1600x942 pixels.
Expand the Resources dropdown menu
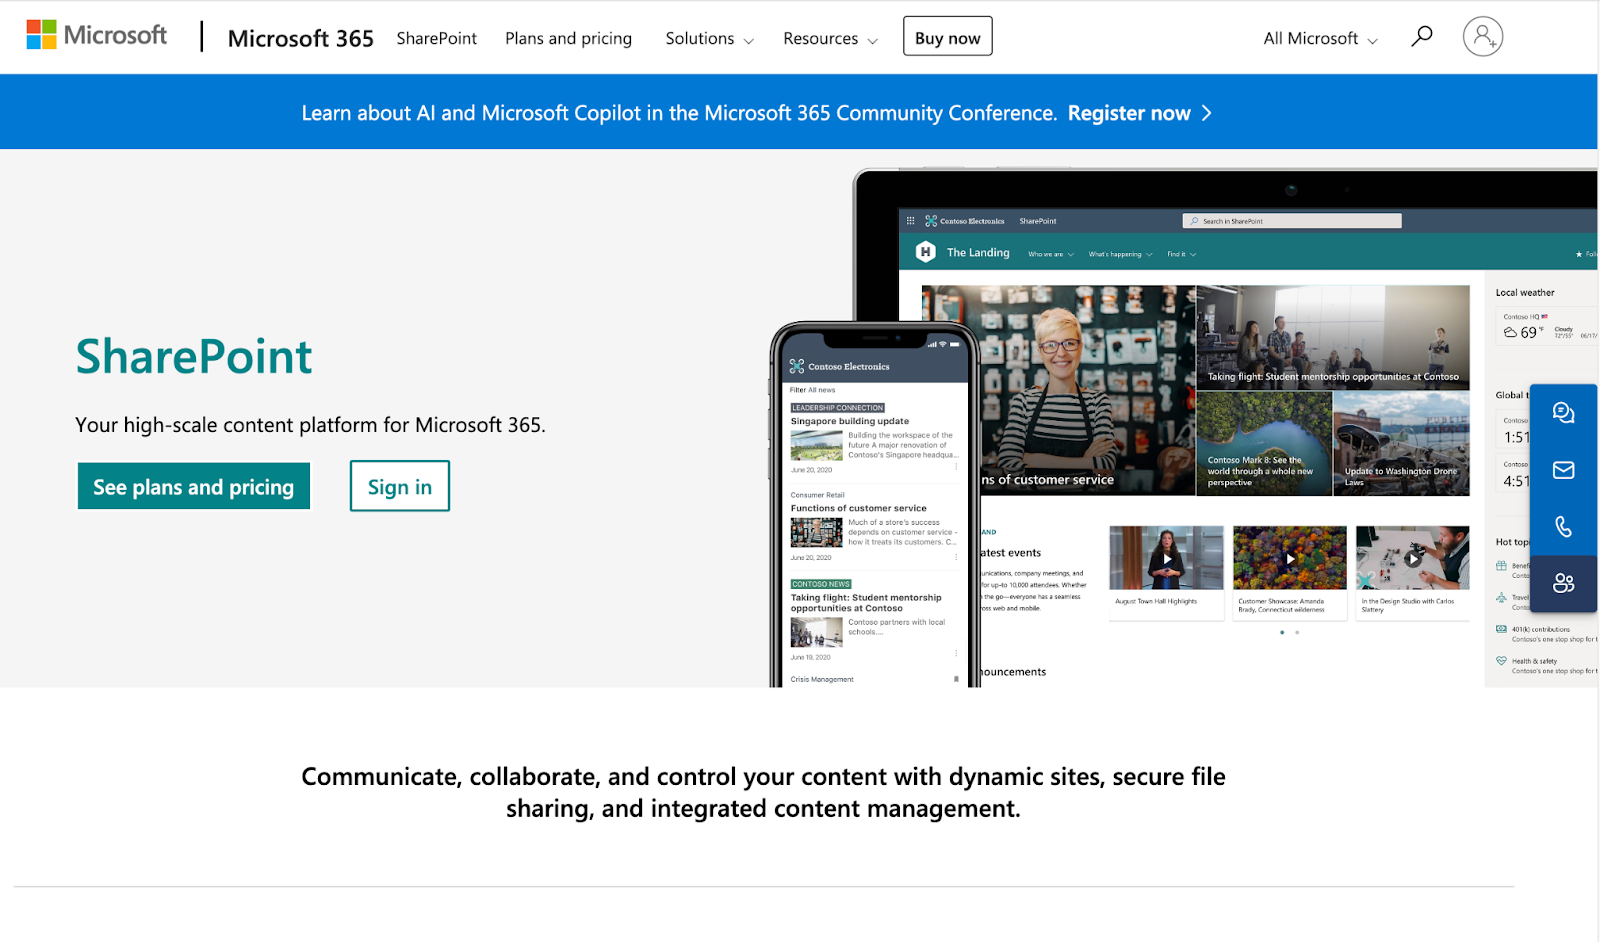tap(830, 39)
